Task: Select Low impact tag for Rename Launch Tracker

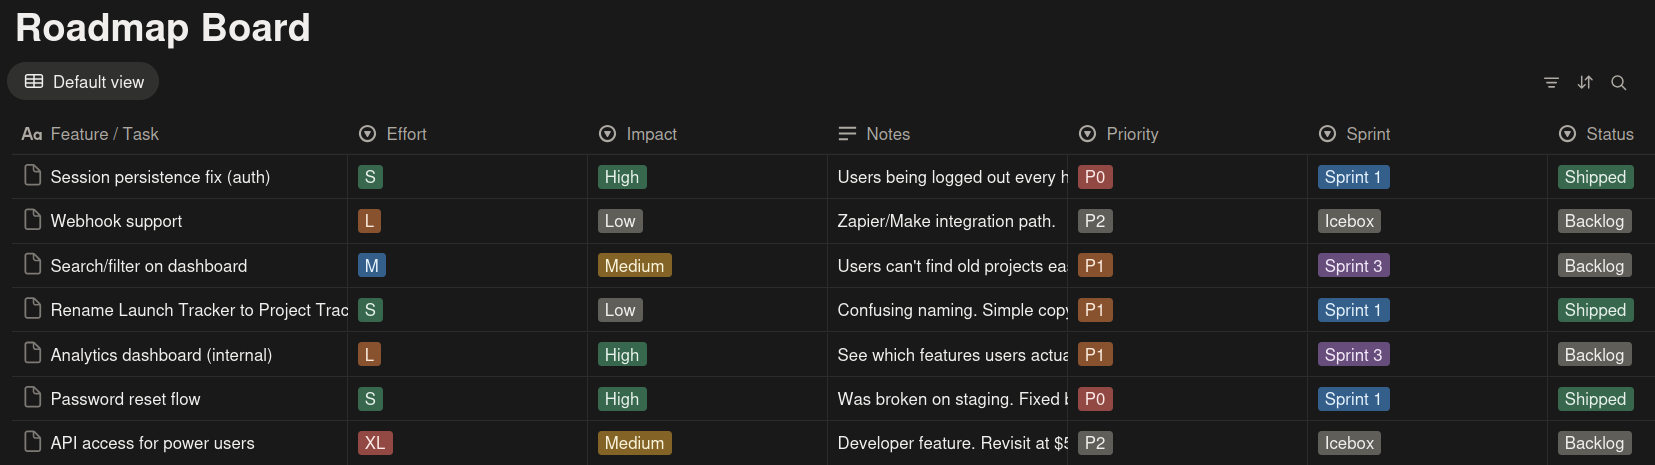Action: (620, 310)
